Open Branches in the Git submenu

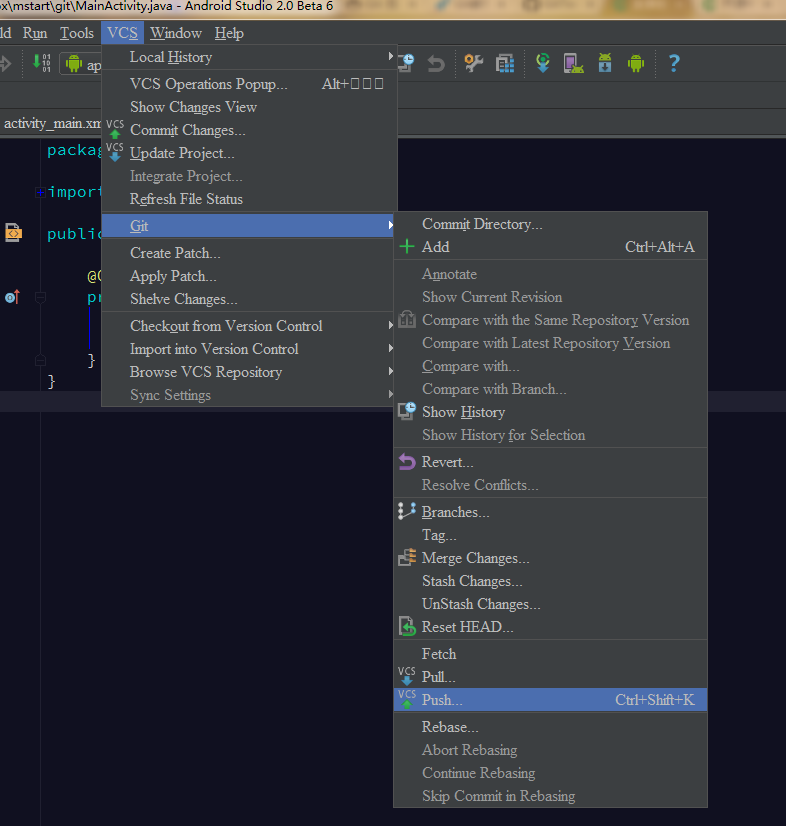tap(551, 512)
